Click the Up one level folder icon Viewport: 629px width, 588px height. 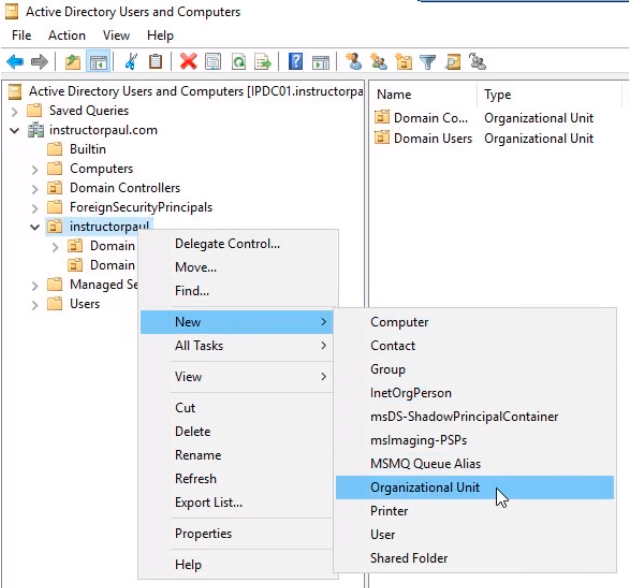pyautogui.click(x=73, y=62)
